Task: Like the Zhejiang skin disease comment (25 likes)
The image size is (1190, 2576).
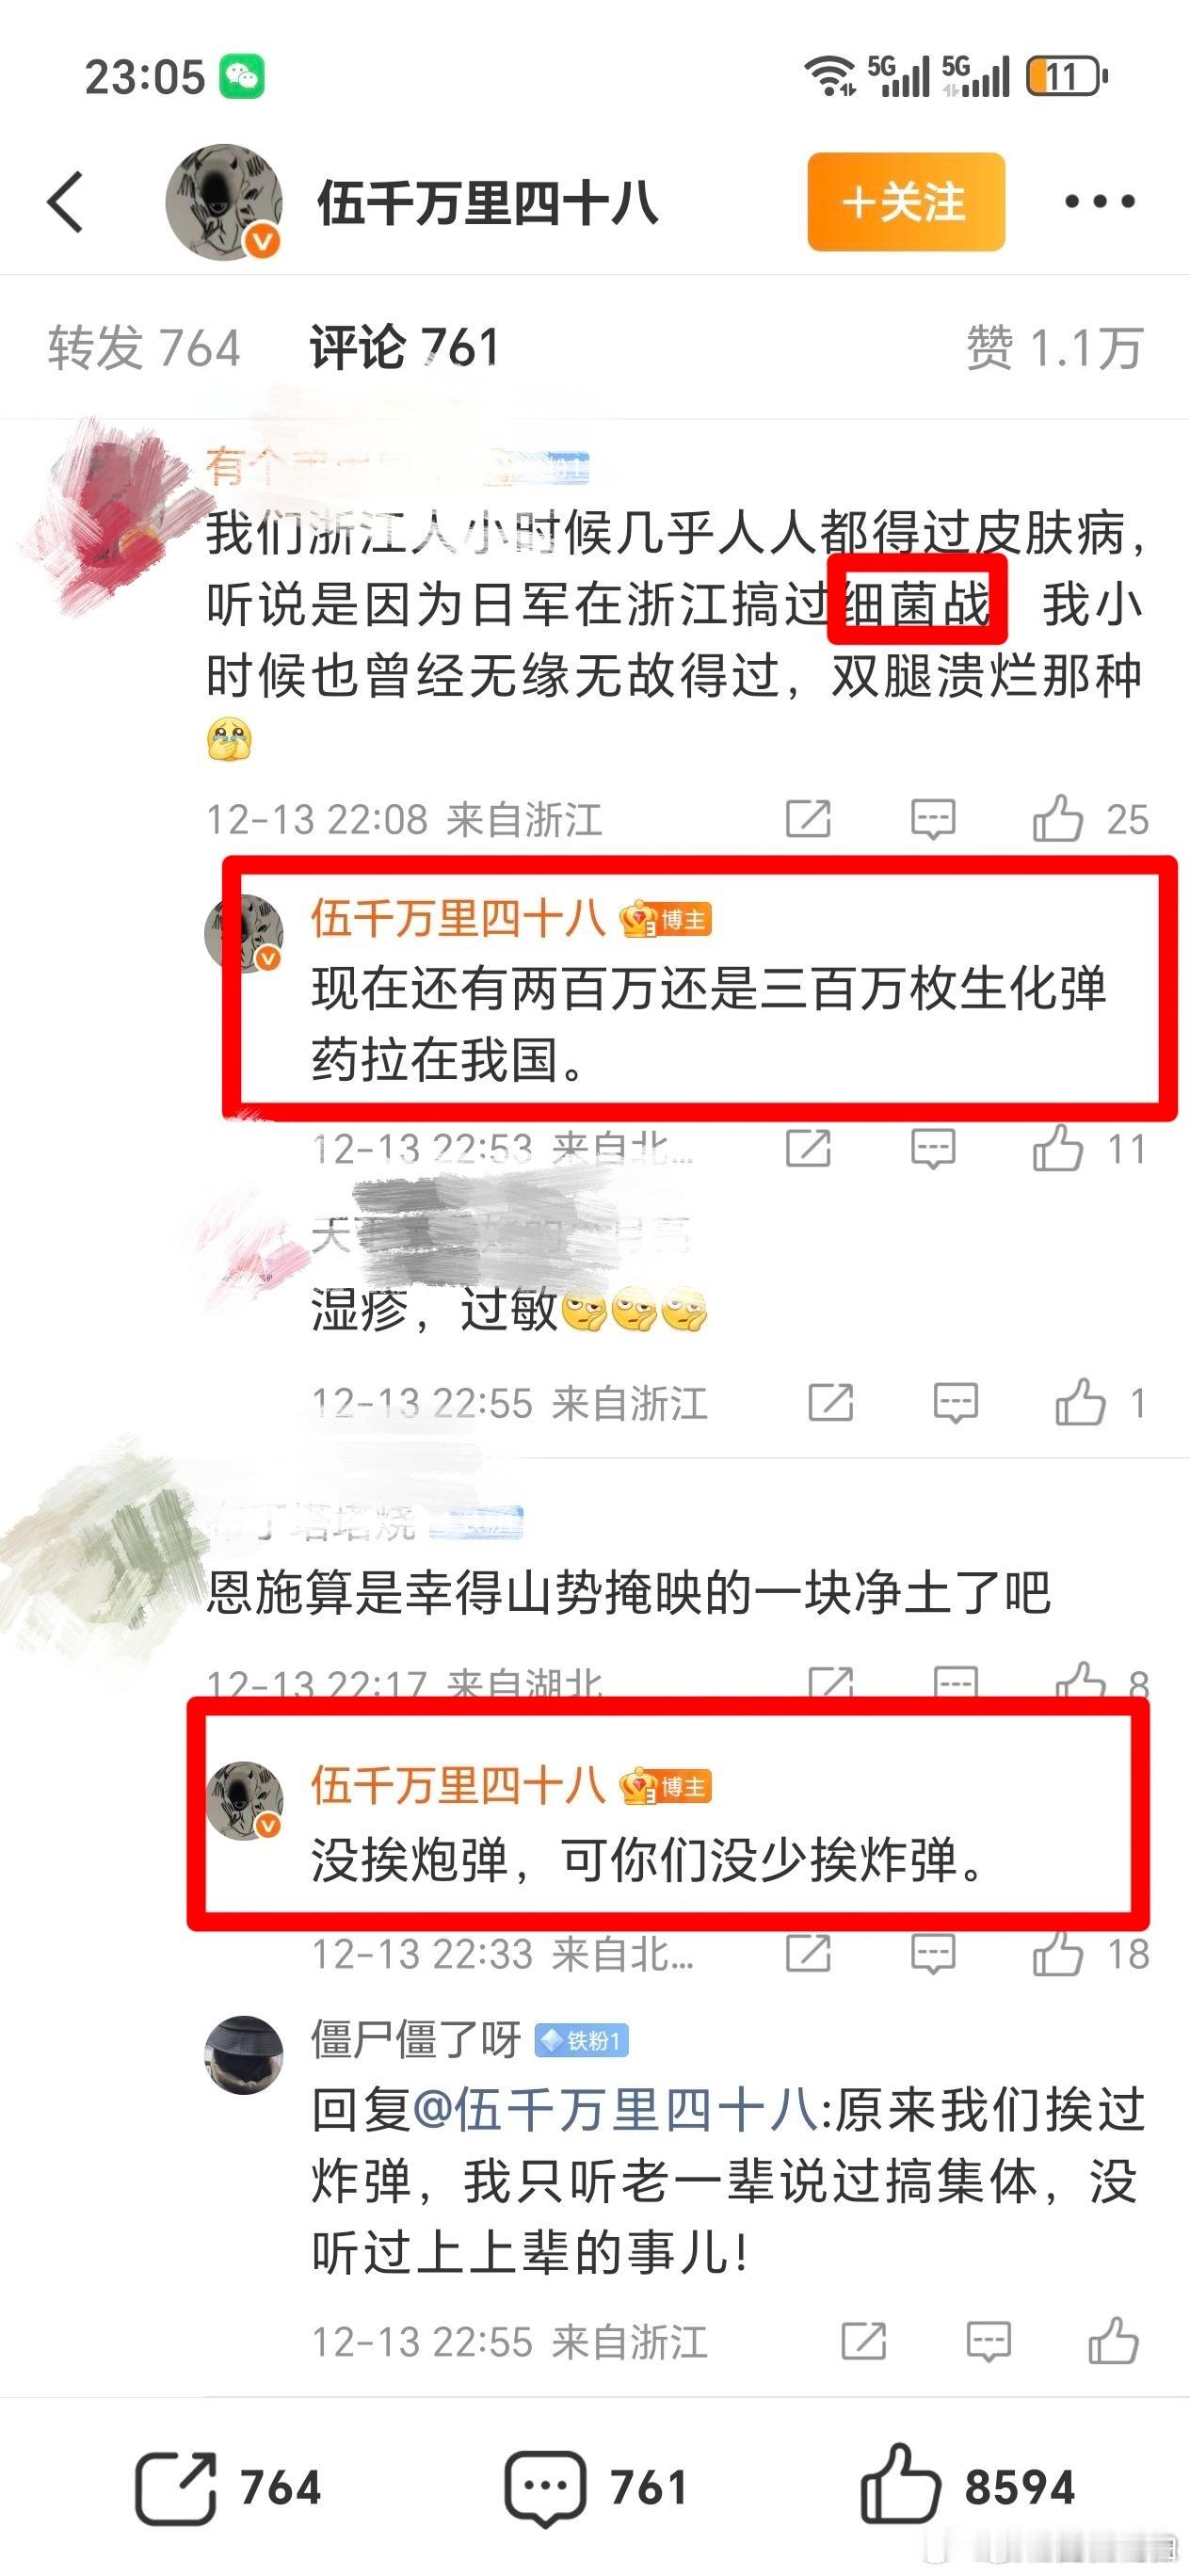Action: coord(1058,819)
